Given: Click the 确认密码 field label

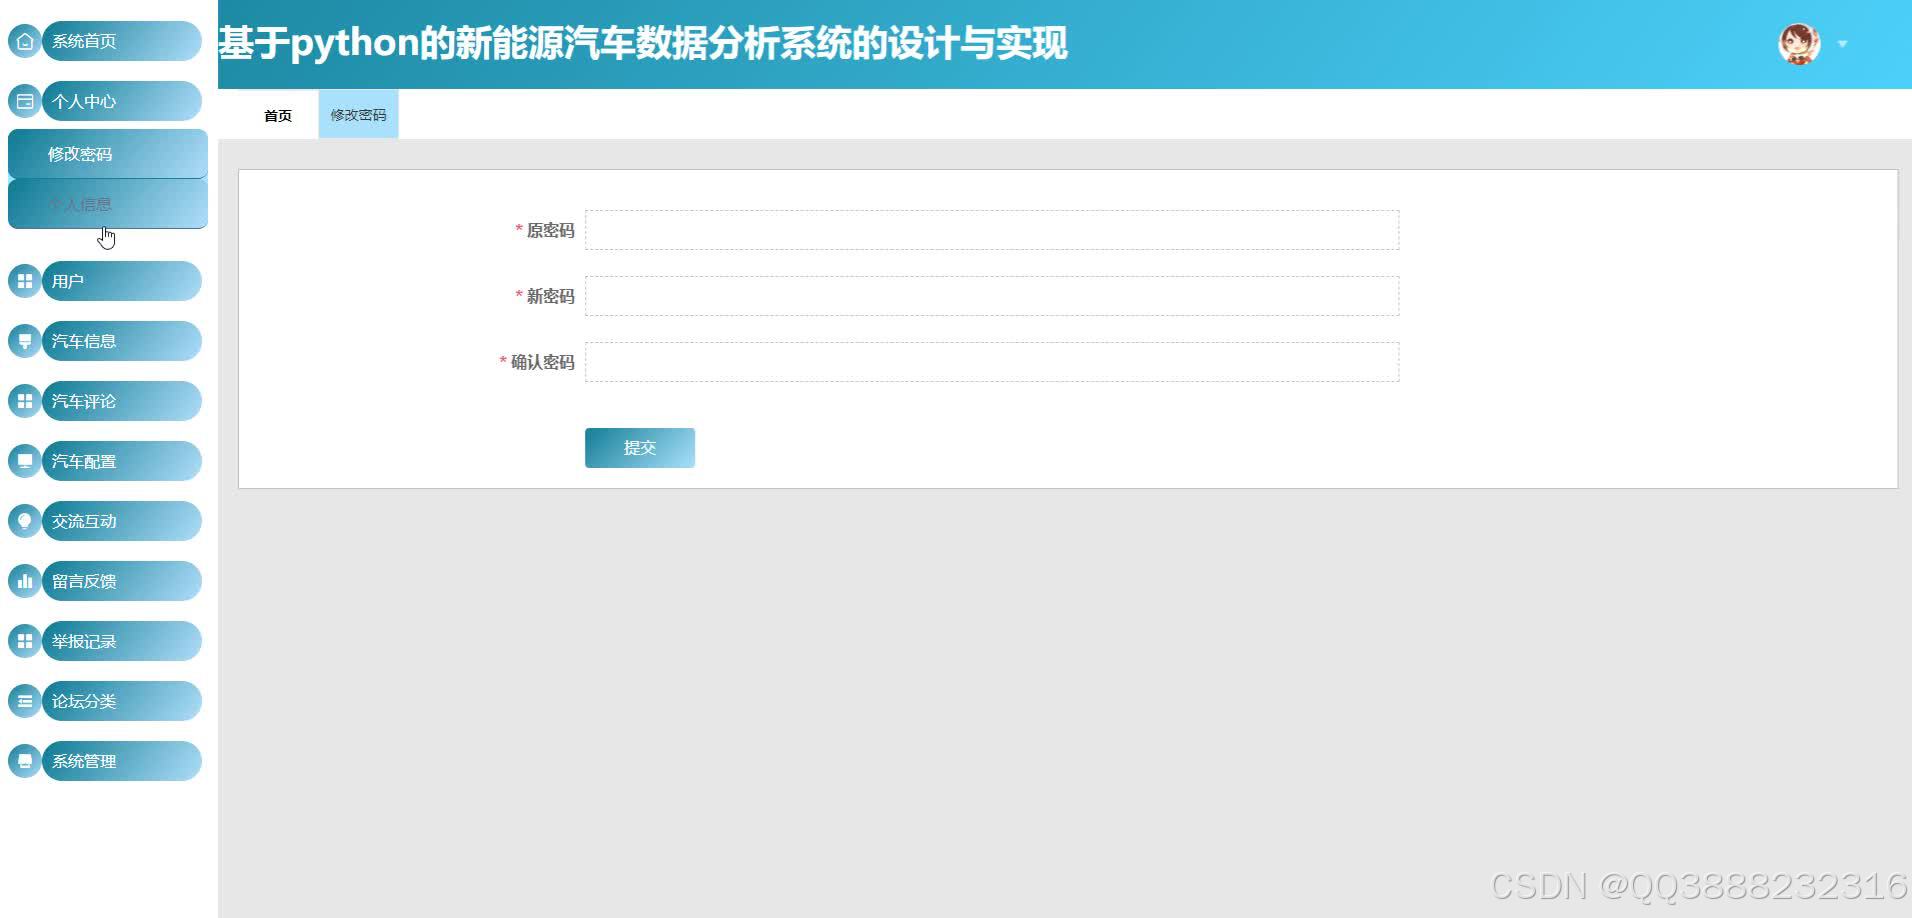Looking at the screenshot, I should tap(542, 362).
